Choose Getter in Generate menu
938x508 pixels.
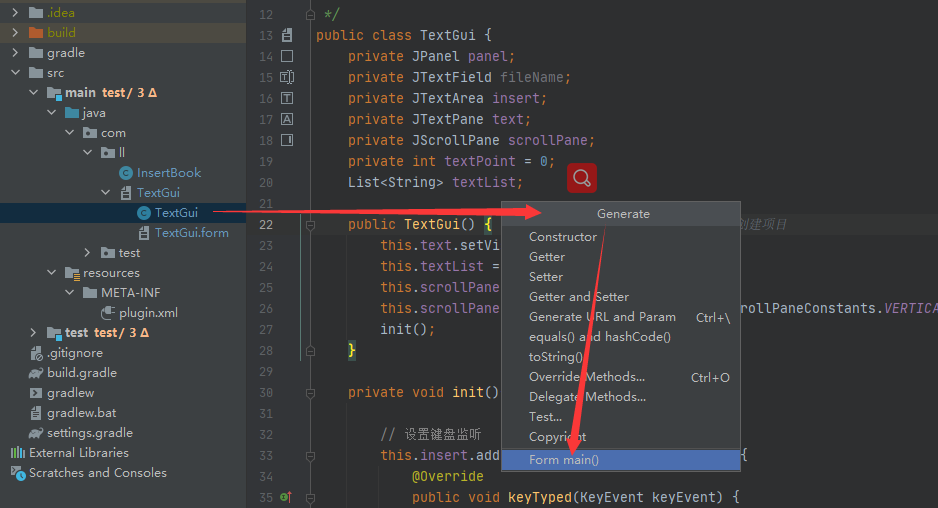pyautogui.click(x=620, y=257)
